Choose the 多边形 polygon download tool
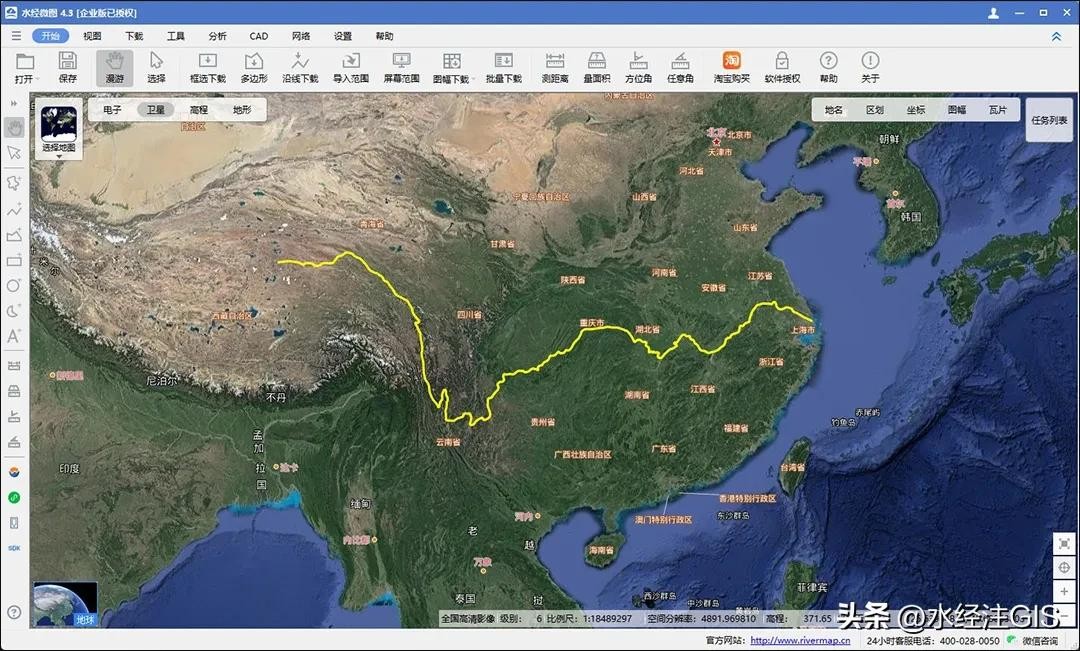 pos(254,67)
